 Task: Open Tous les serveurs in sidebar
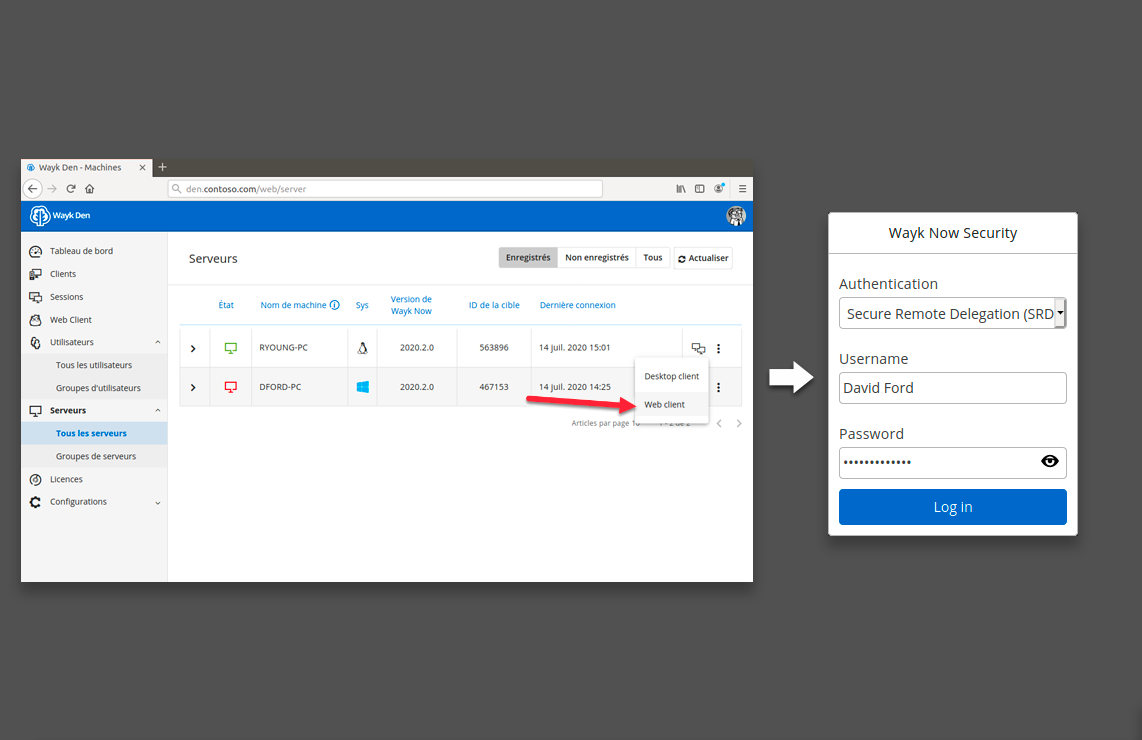click(x=94, y=433)
